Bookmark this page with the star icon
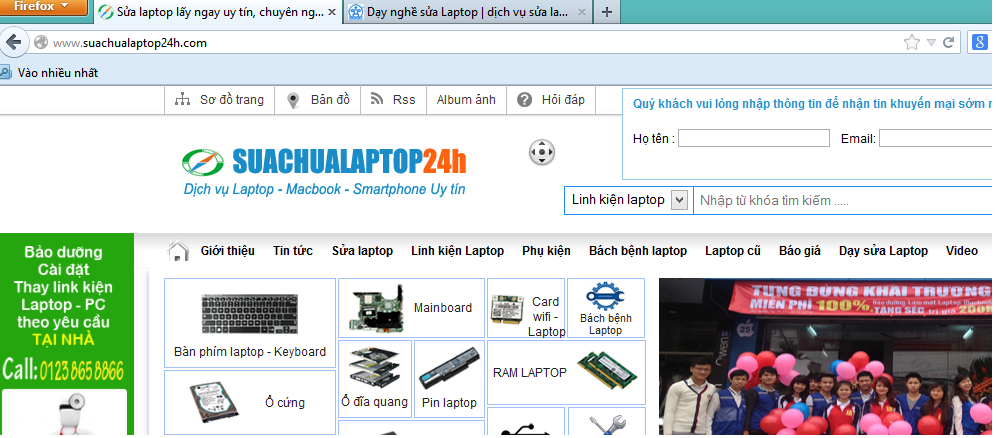Screen dimensions: 996x438 [912, 43]
